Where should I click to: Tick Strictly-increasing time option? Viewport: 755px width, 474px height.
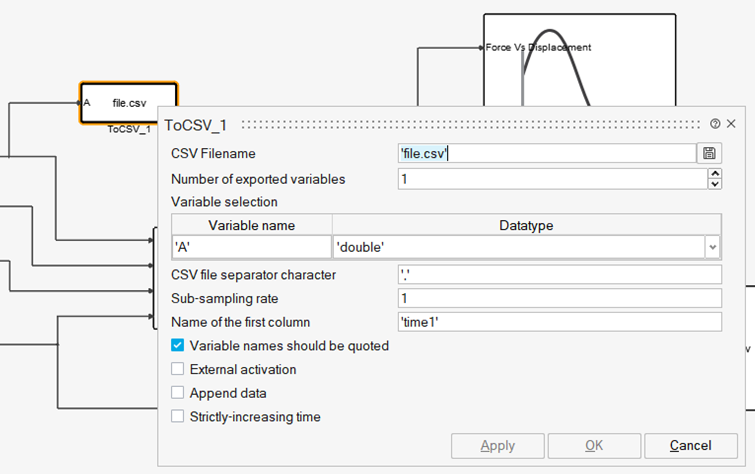pyautogui.click(x=178, y=417)
